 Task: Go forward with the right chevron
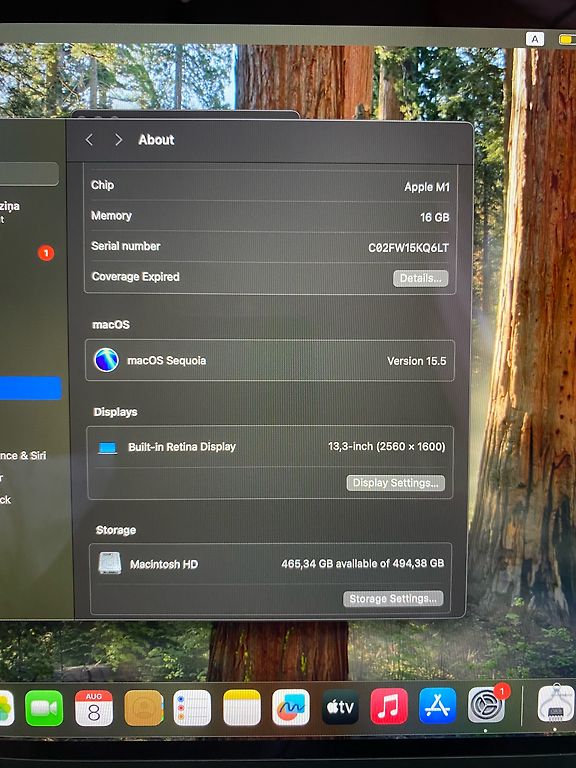coord(118,140)
